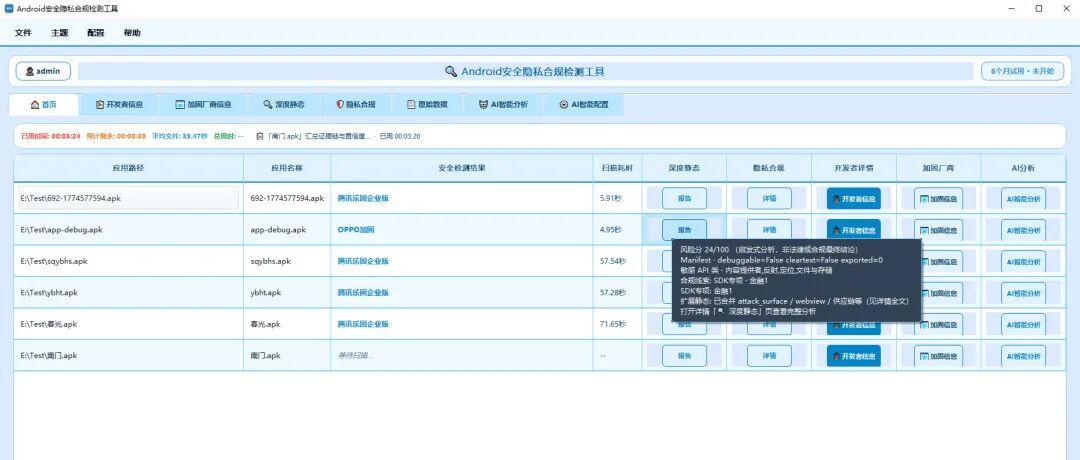
Task: View 详情 for 南门.apk
Action: (x=769, y=356)
